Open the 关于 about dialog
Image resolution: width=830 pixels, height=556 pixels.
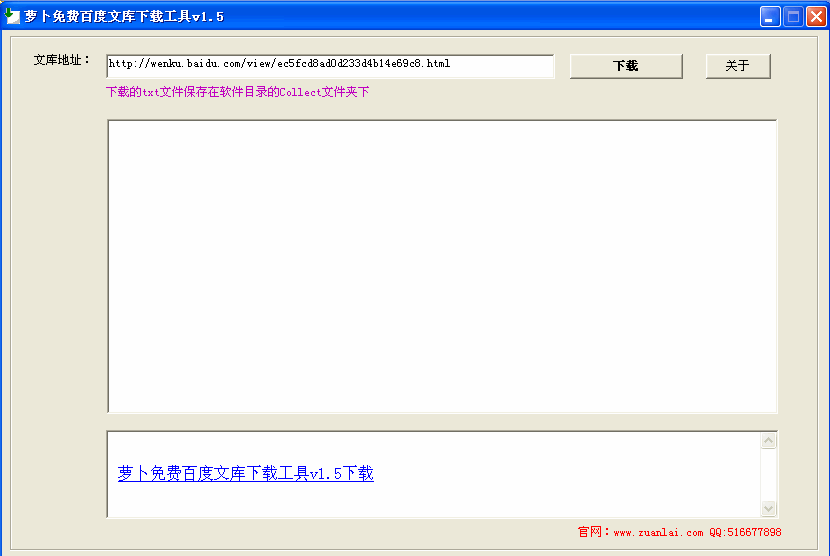[737, 66]
